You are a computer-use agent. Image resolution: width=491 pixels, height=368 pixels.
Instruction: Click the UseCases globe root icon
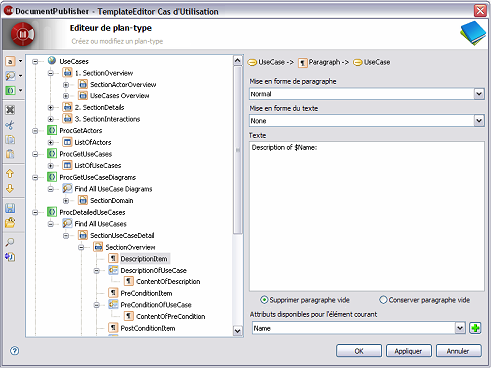click(x=52, y=61)
